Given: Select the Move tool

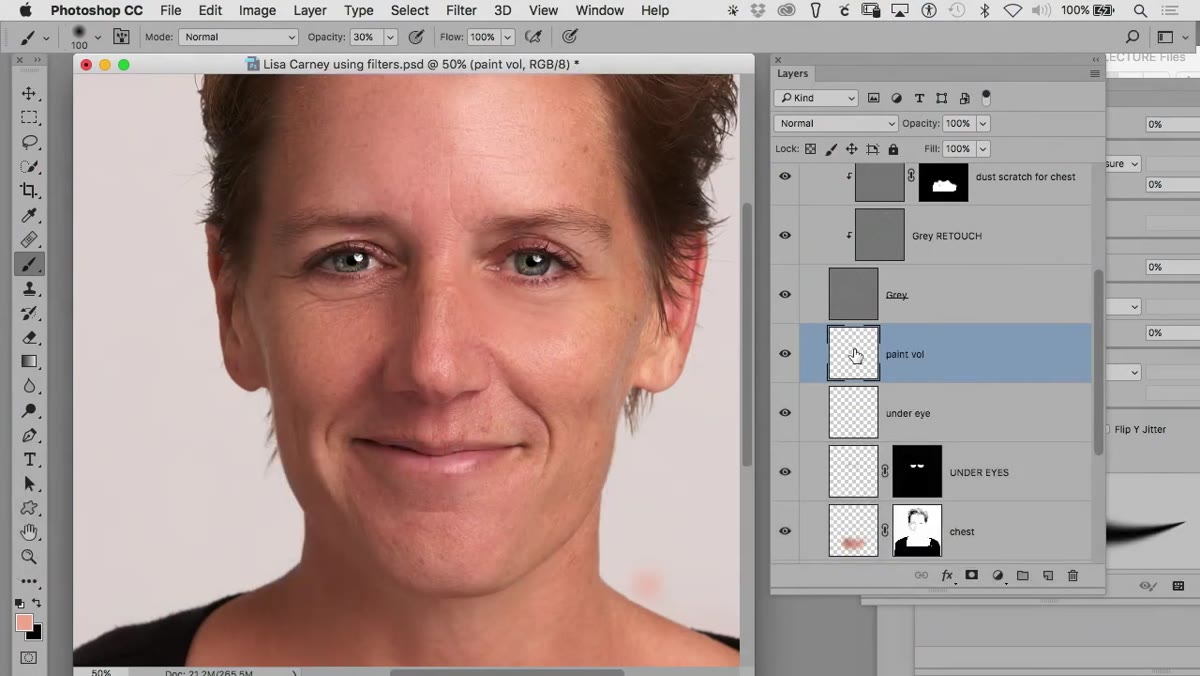Looking at the screenshot, I should (x=29, y=94).
